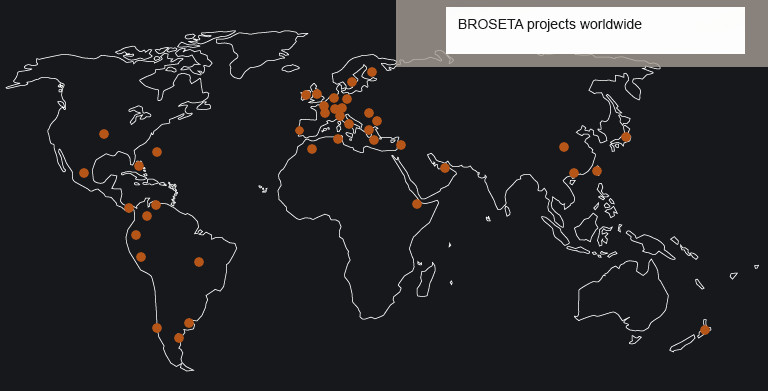Image resolution: width=768 pixels, height=391 pixels.
Task: Click the project dot on Taiwan
Action: coord(597,171)
